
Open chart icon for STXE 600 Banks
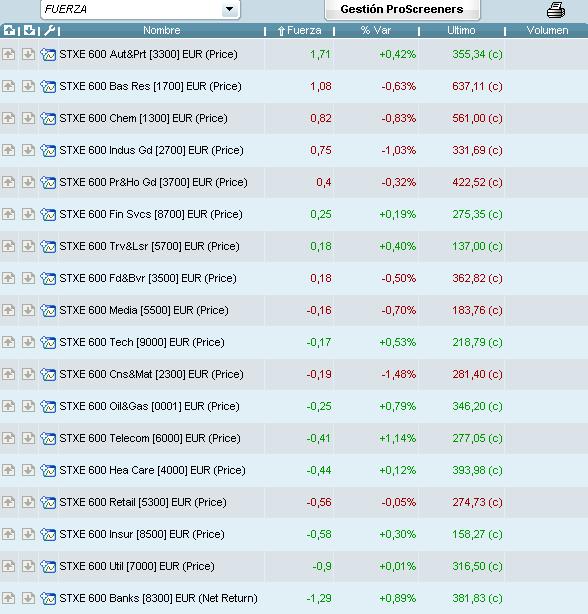pyautogui.click(x=48, y=598)
